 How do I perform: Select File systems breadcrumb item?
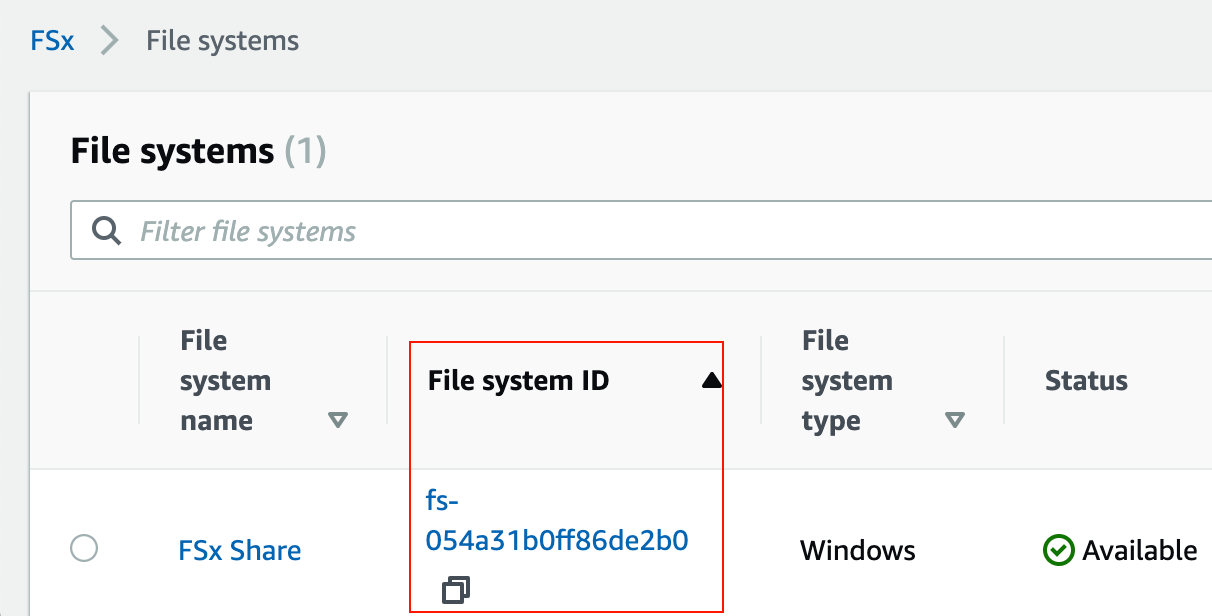pos(222,41)
